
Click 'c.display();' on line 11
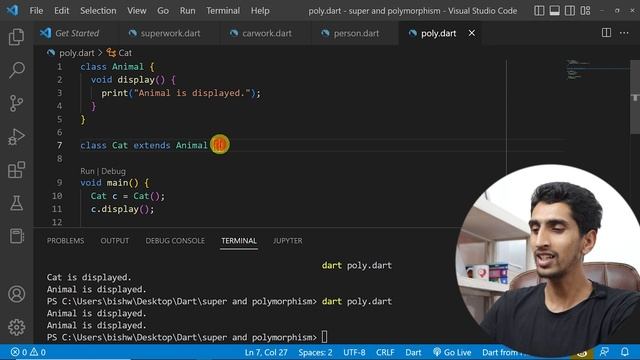[122, 209]
